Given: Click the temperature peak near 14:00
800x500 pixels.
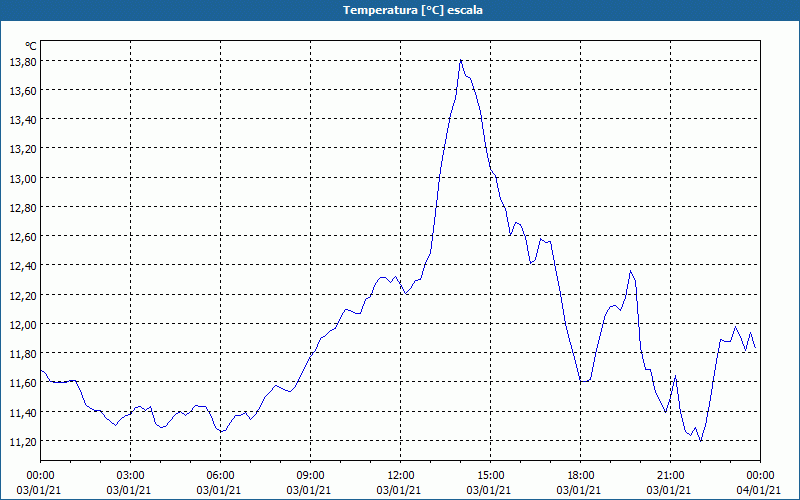Looking at the screenshot, I should [x=461, y=60].
